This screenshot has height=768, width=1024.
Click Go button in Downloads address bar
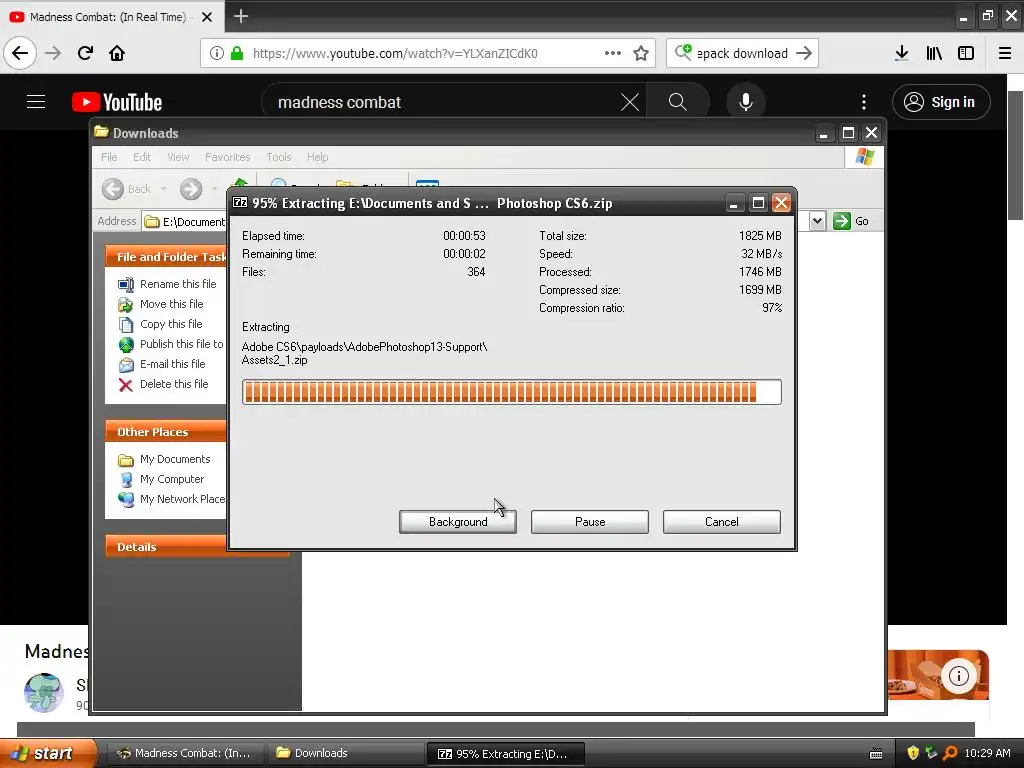[851, 221]
